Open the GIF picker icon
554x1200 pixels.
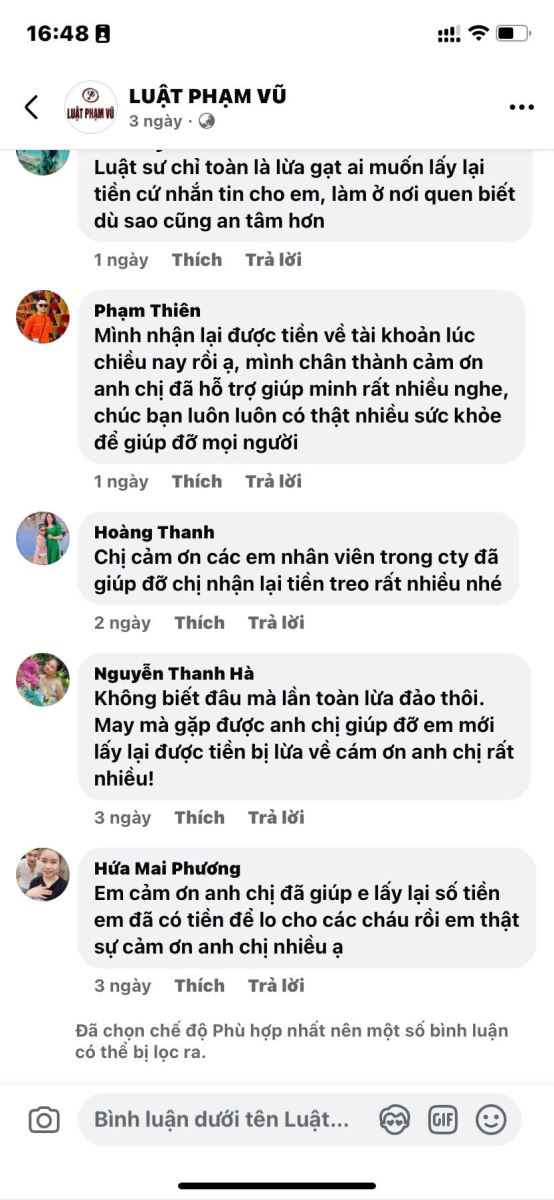pyautogui.click(x=443, y=1120)
